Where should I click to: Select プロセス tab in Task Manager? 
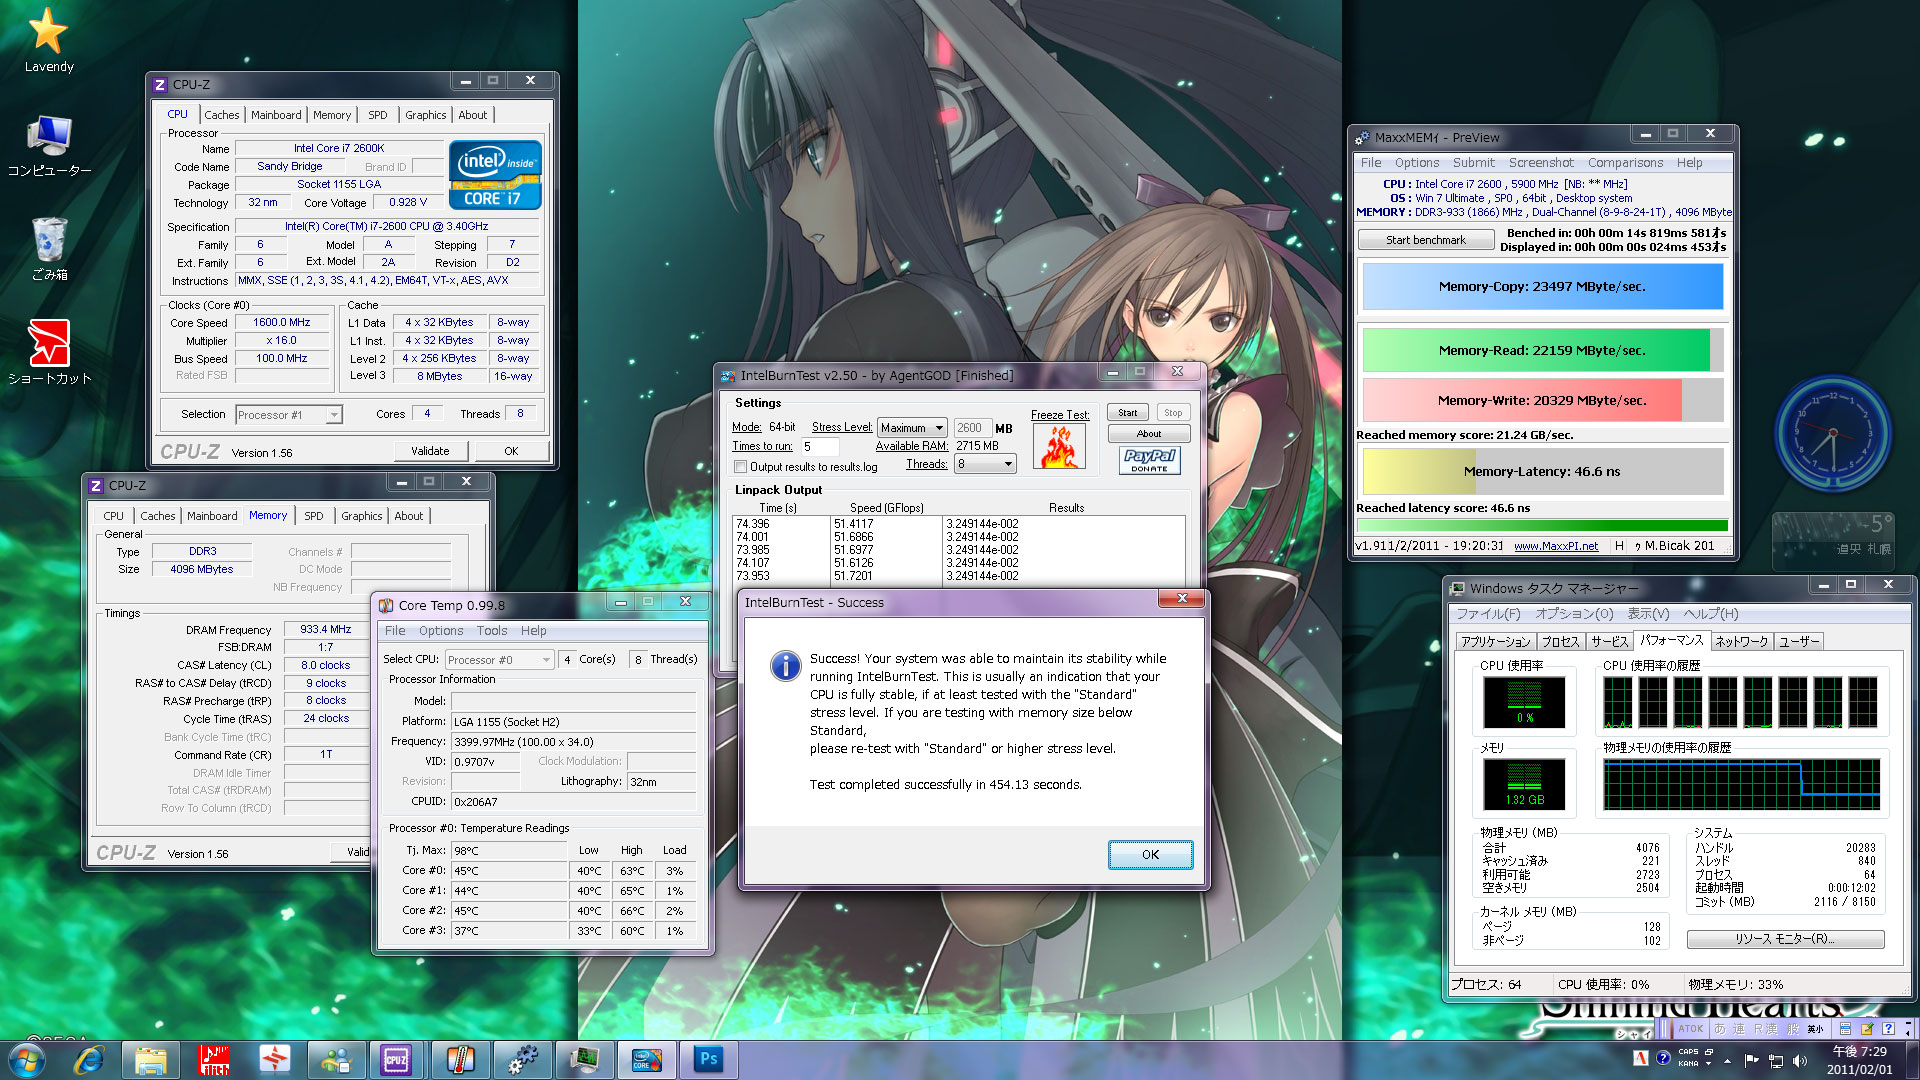(x=1560, y=642)
